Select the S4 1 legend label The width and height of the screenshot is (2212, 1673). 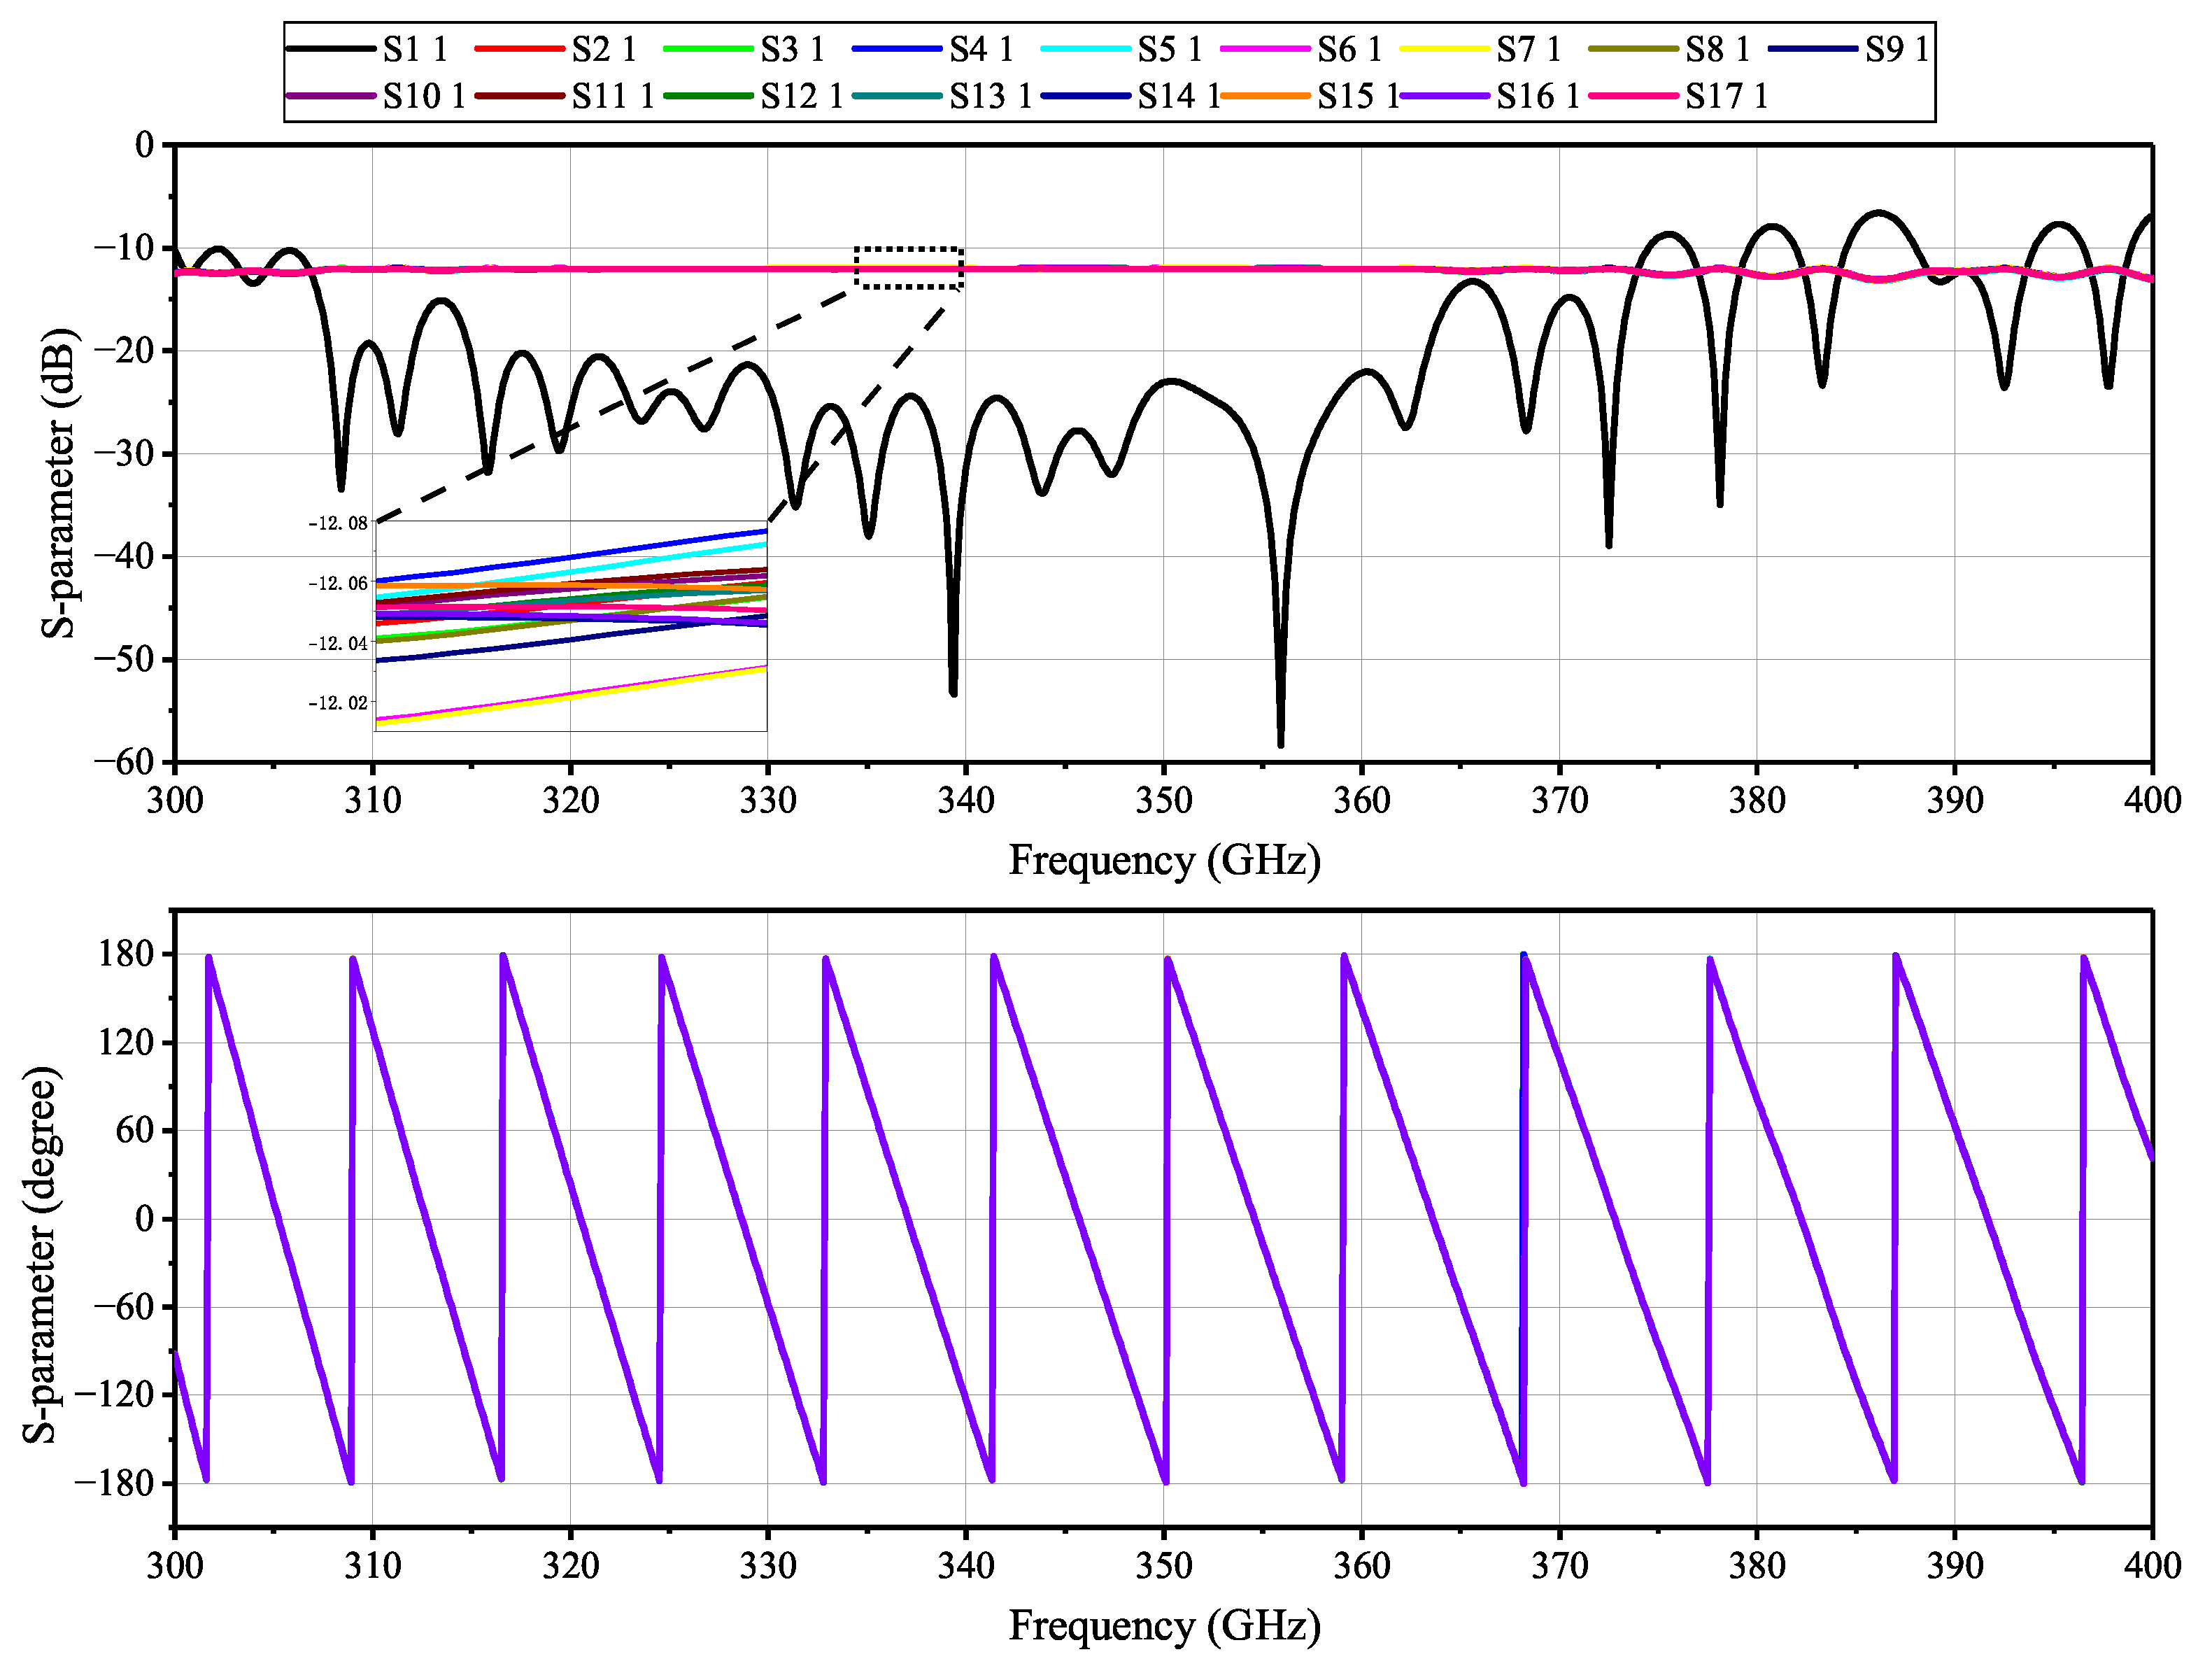pyautogui.click(x=981, y=48)
